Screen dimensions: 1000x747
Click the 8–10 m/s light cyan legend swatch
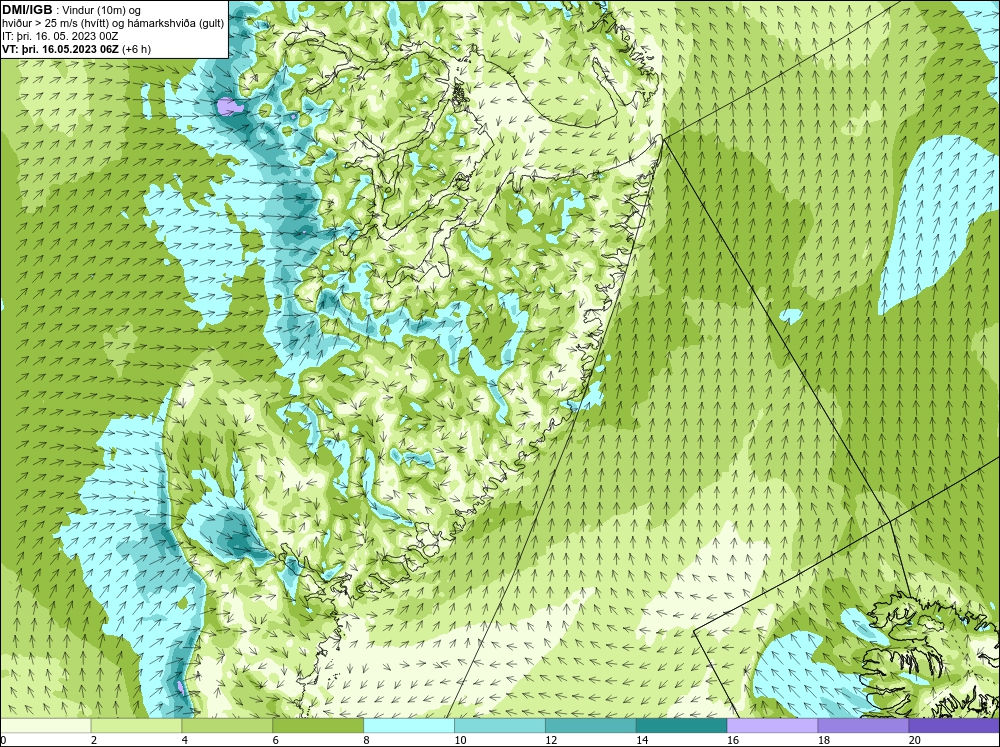pyautogui.click(x=409, y=726)
